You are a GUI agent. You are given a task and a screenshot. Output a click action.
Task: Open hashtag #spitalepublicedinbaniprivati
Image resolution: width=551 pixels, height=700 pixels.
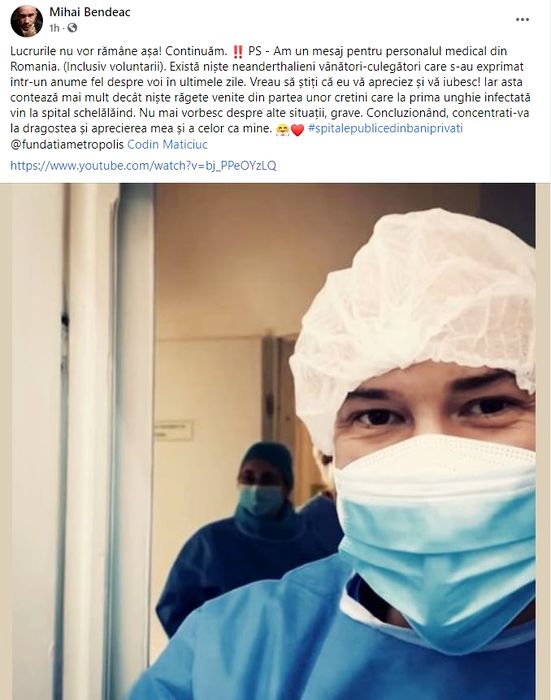tap(385, 129)
